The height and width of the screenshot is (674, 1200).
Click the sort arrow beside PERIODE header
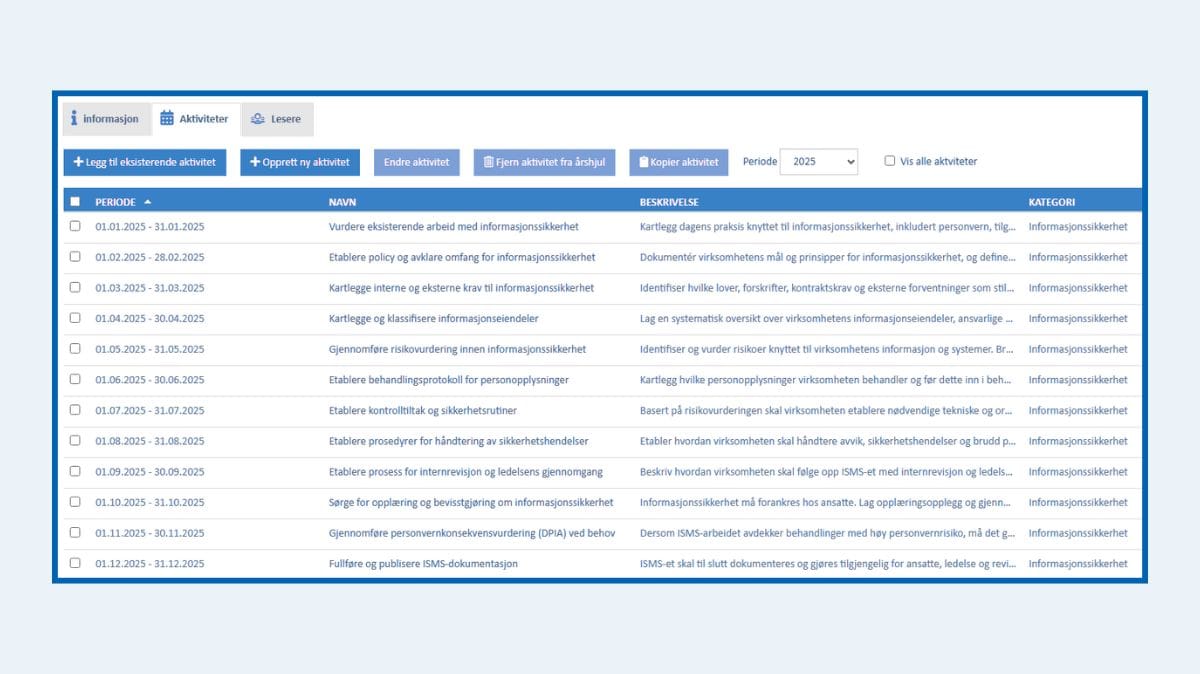148,202
